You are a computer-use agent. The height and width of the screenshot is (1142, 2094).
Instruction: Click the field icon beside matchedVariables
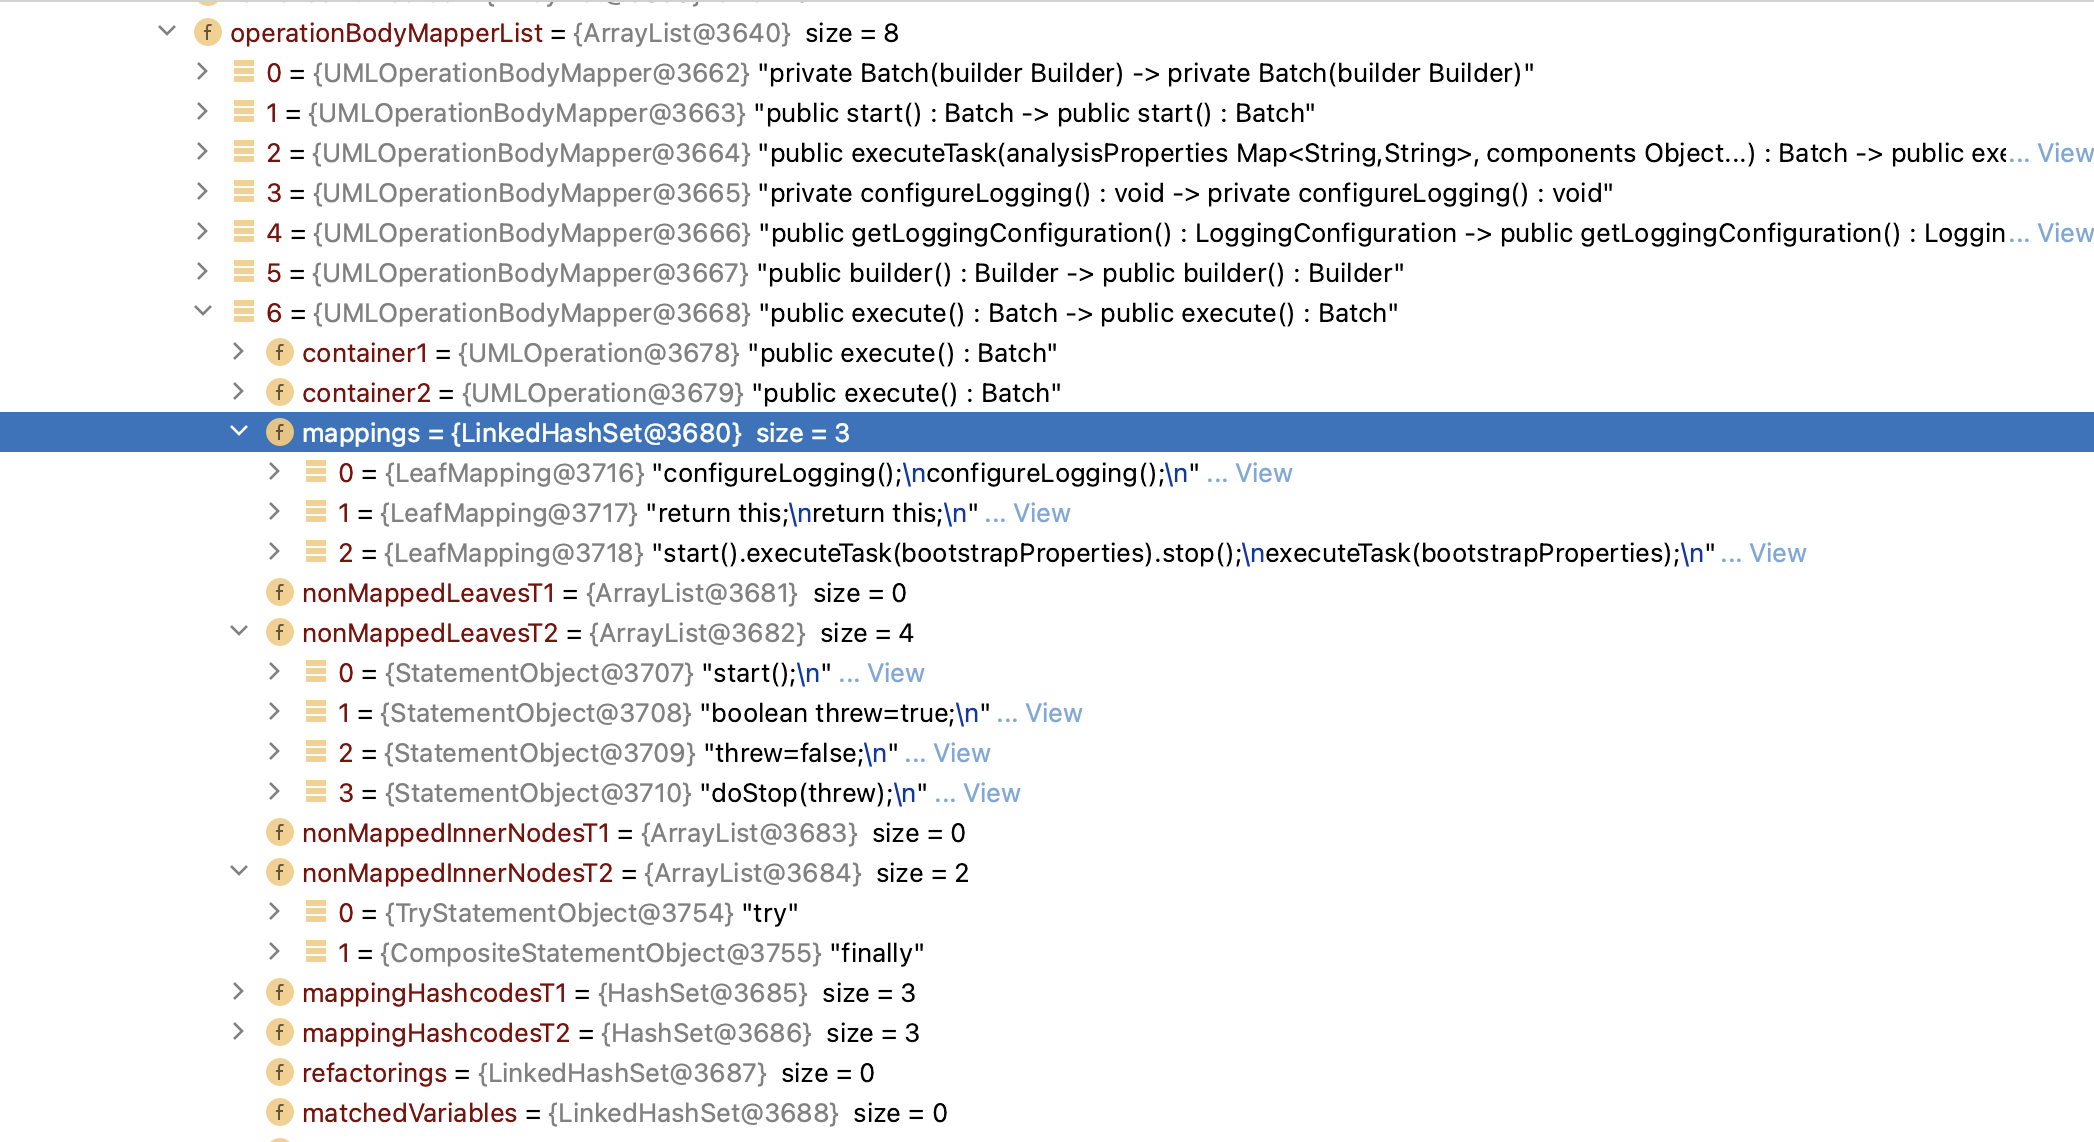click(279, 1112)
